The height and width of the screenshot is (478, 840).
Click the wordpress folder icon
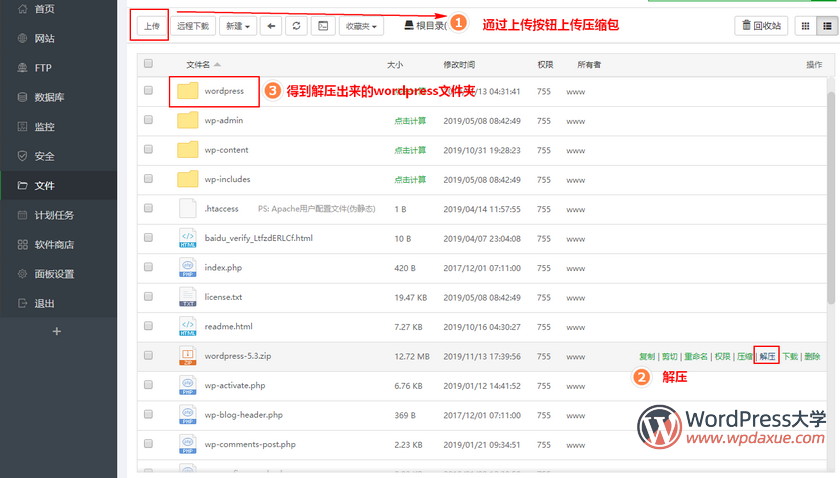[x=188, y=91]
